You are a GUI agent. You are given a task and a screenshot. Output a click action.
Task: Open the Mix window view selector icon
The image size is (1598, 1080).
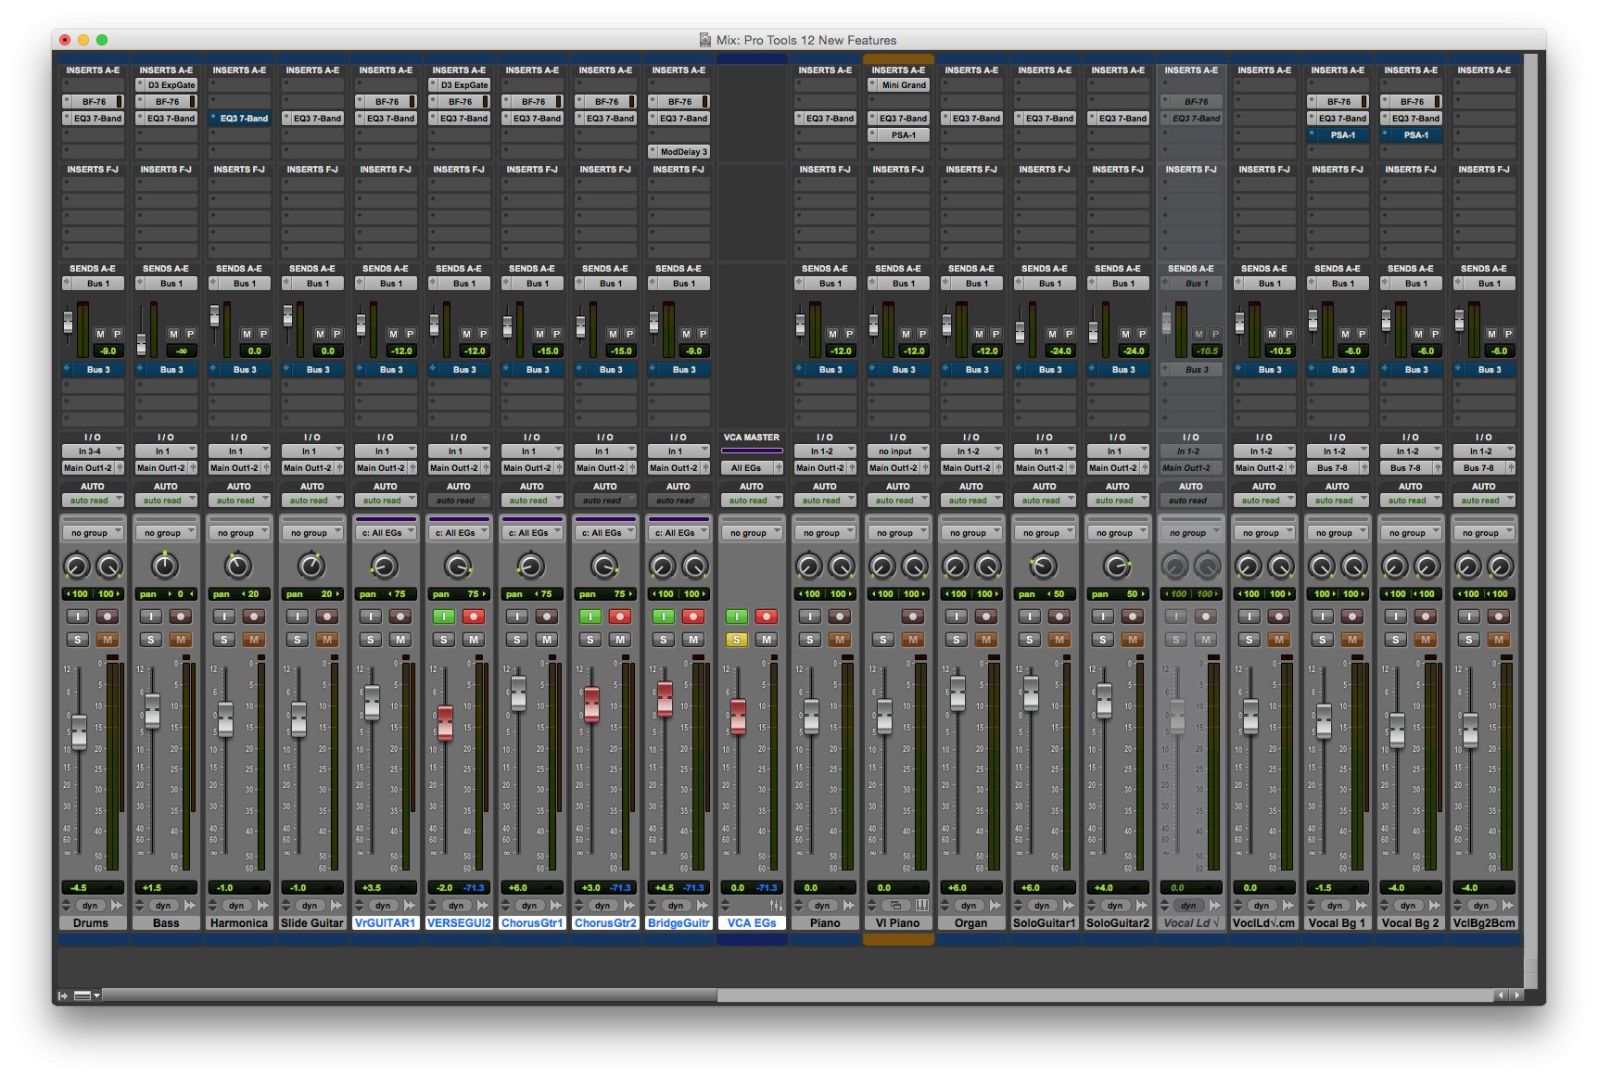pos(87,995)
